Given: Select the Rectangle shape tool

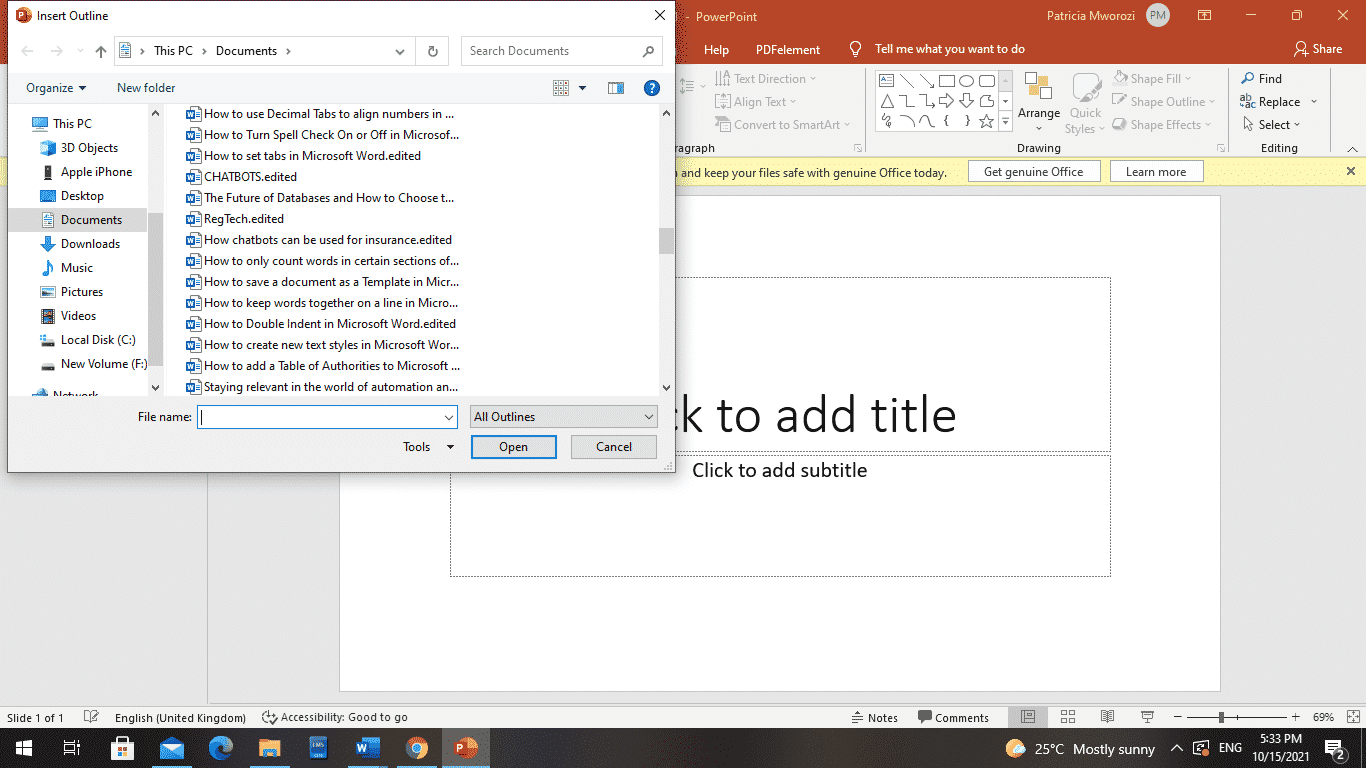Looking at the screenshot, I should 947,79.
